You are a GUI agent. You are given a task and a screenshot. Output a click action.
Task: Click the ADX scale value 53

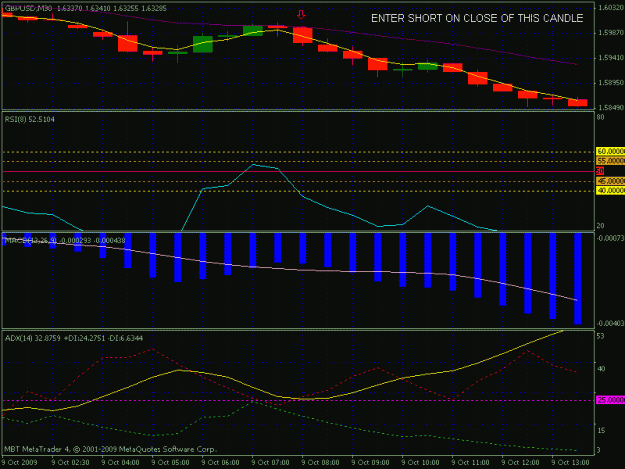click(x=601, y=336)
